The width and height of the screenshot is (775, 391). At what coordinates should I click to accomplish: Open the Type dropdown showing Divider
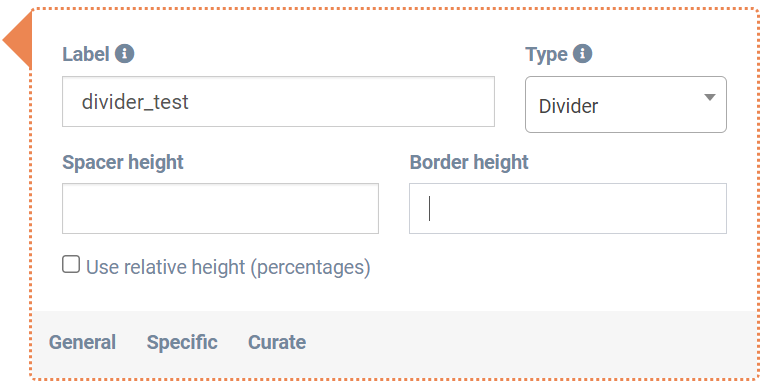[x=626, y=104]
